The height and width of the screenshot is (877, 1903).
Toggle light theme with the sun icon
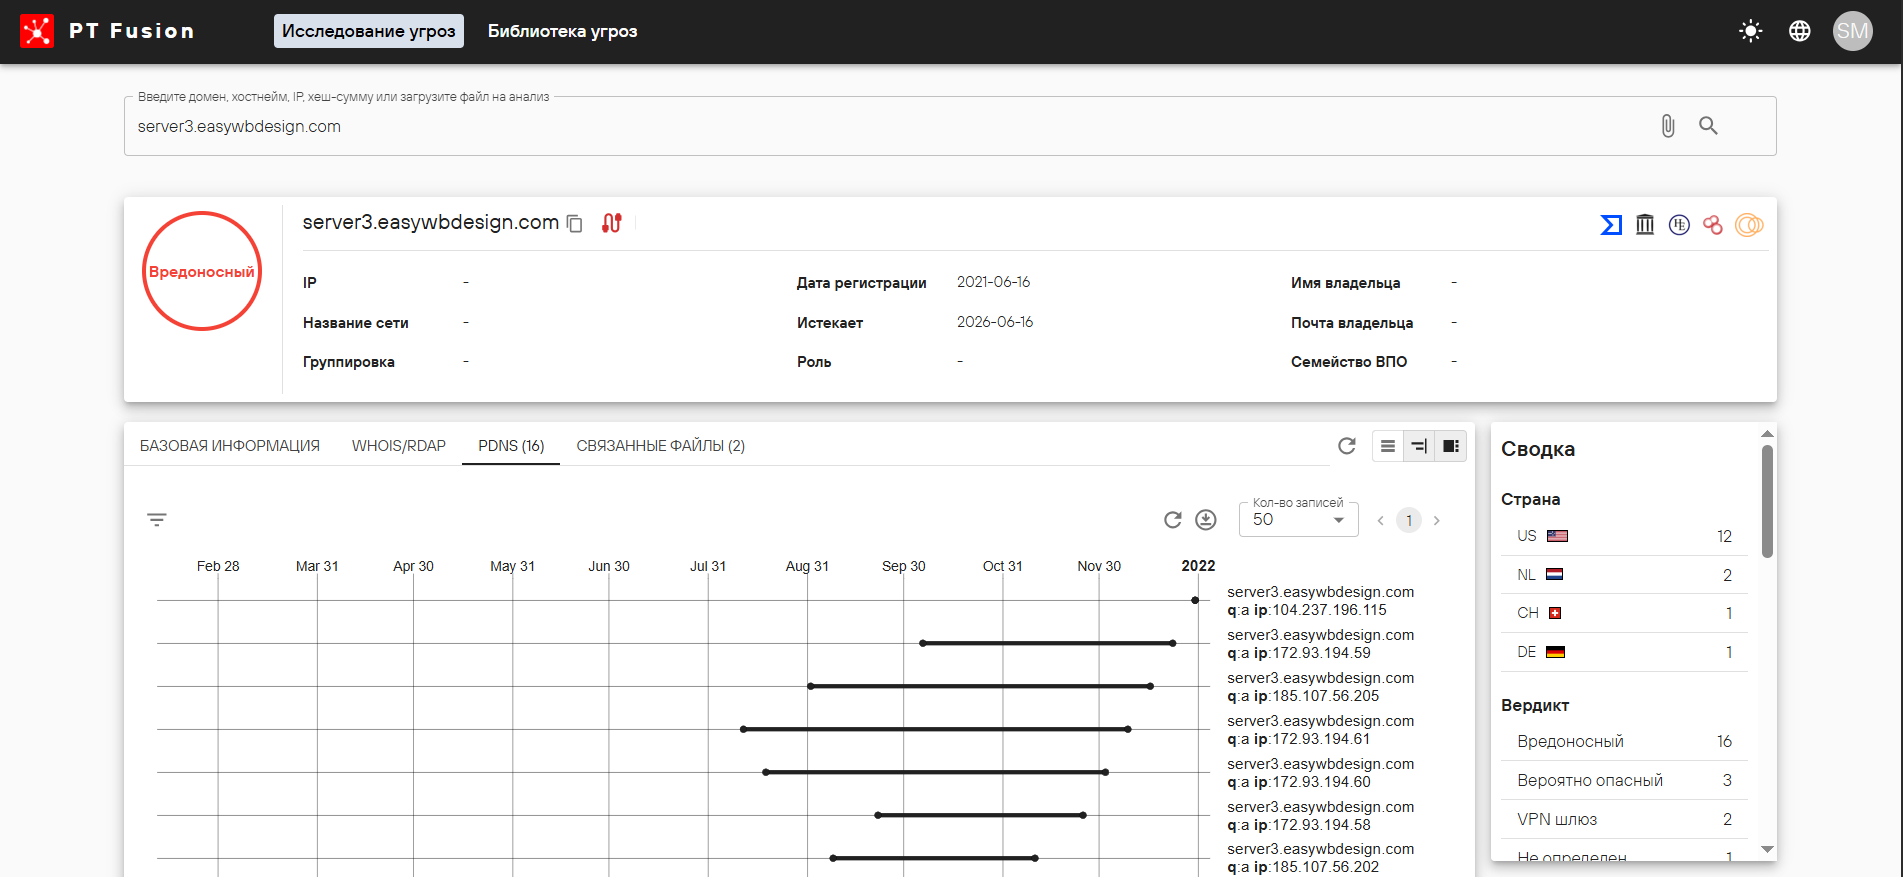coord(1751,31)
